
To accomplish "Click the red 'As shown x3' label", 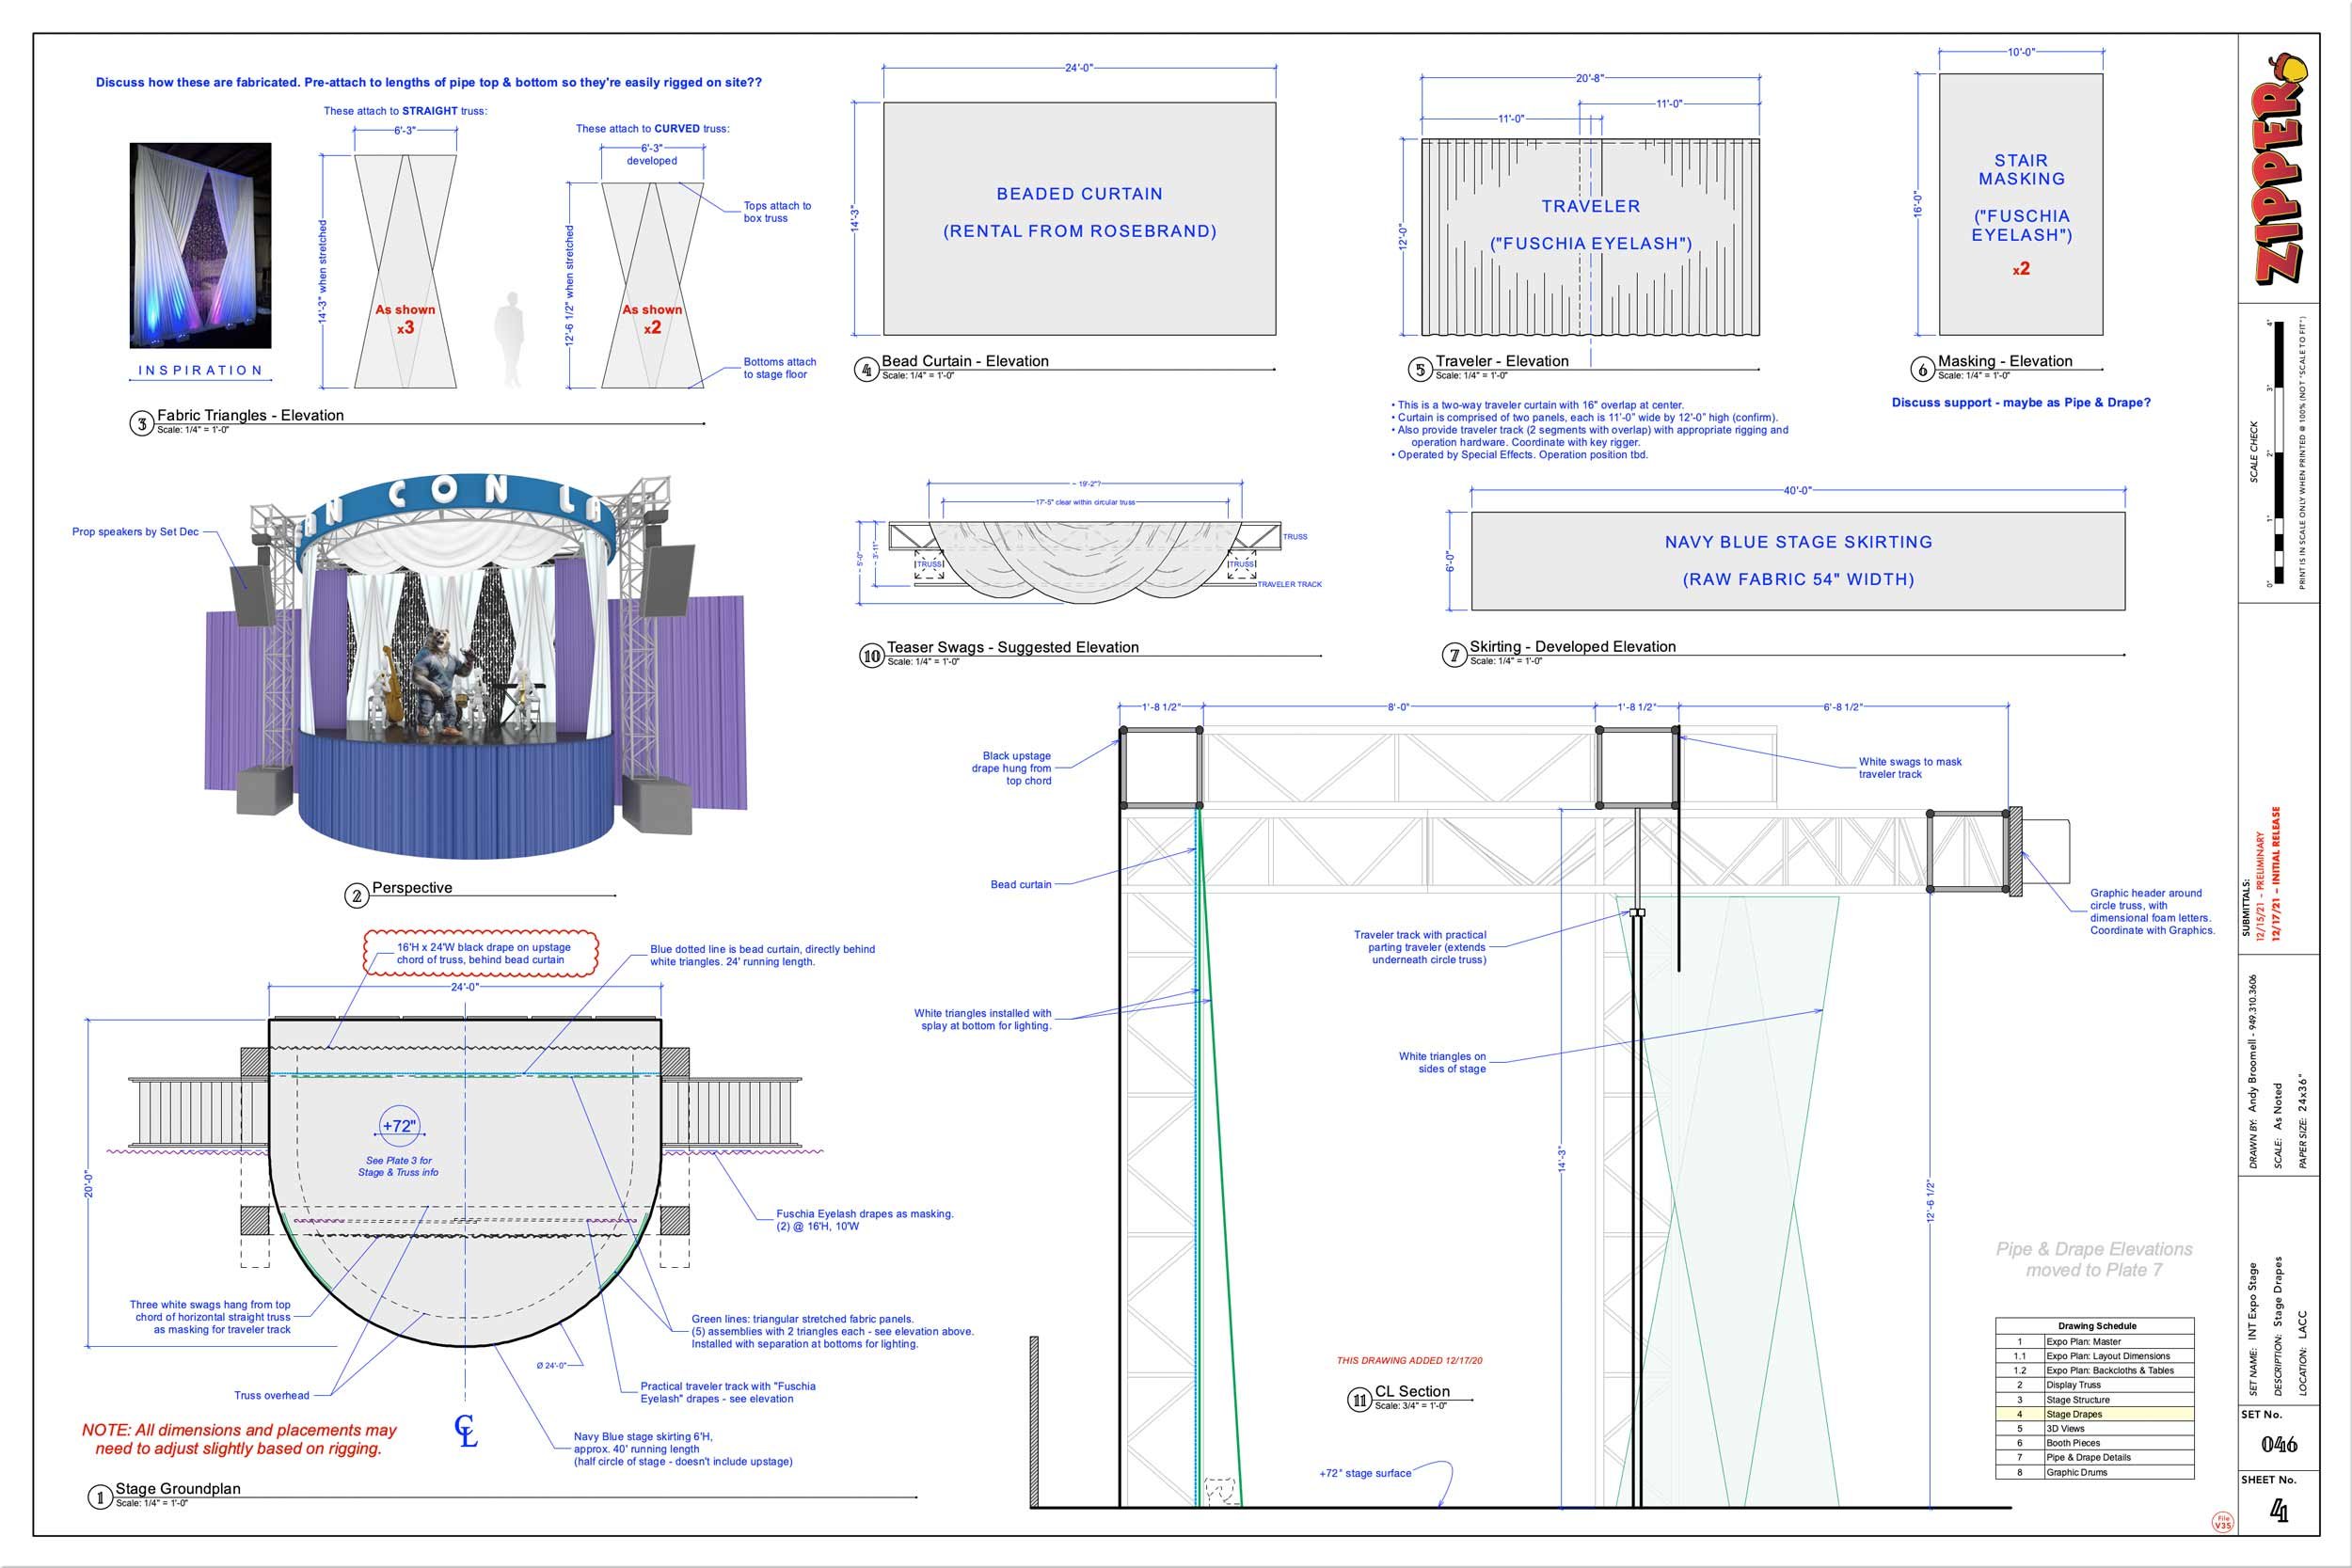I will [405, 319].
